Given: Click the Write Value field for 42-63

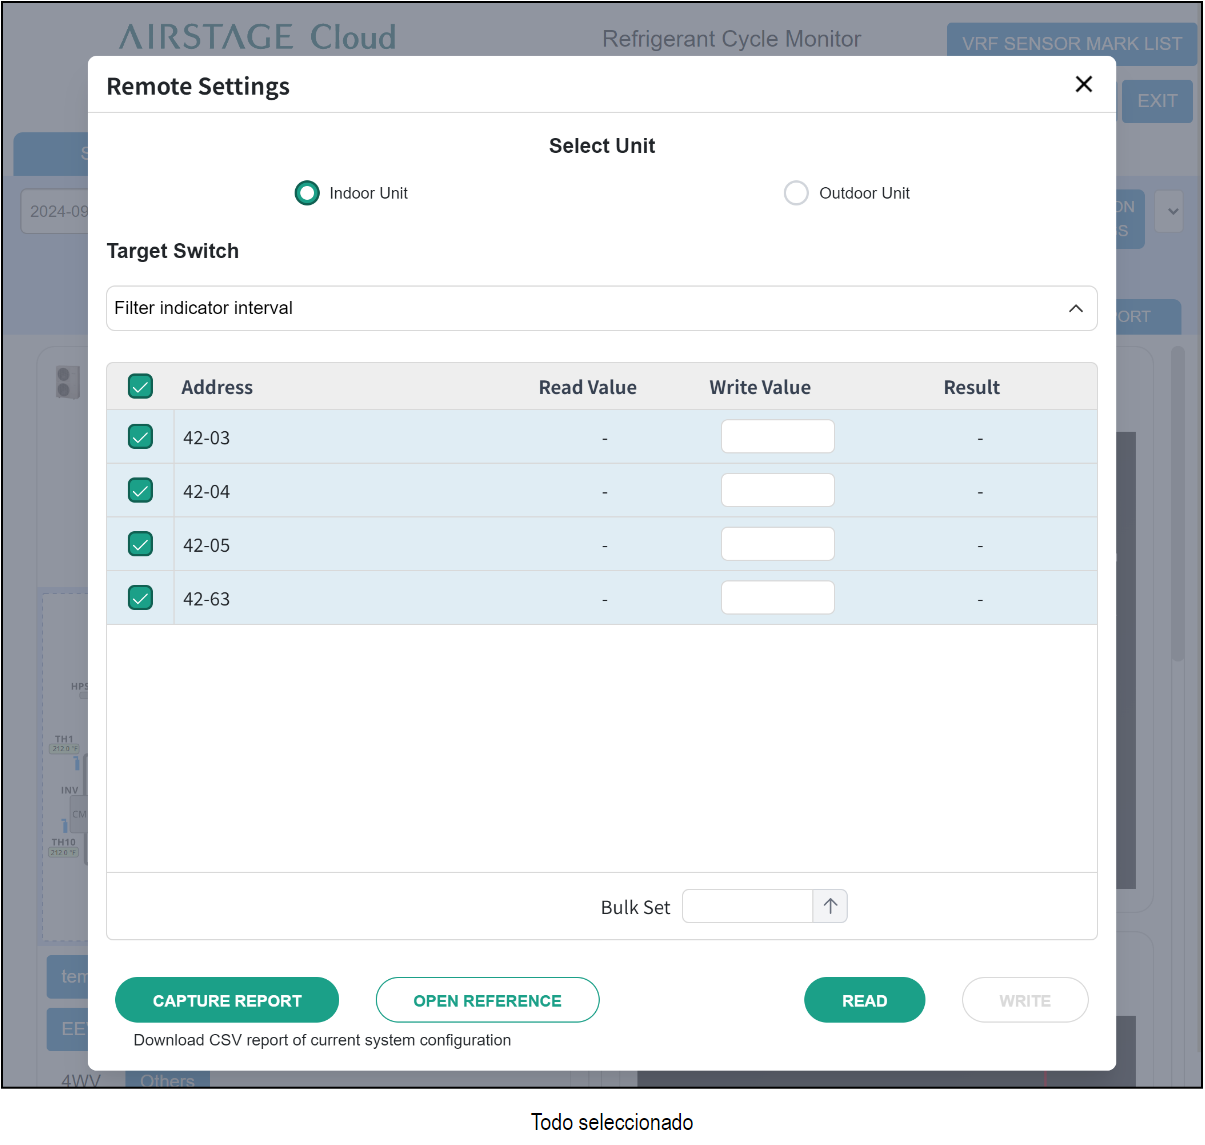Looking at the screenshot, I should pyautogui.click(x=777, y=598).
